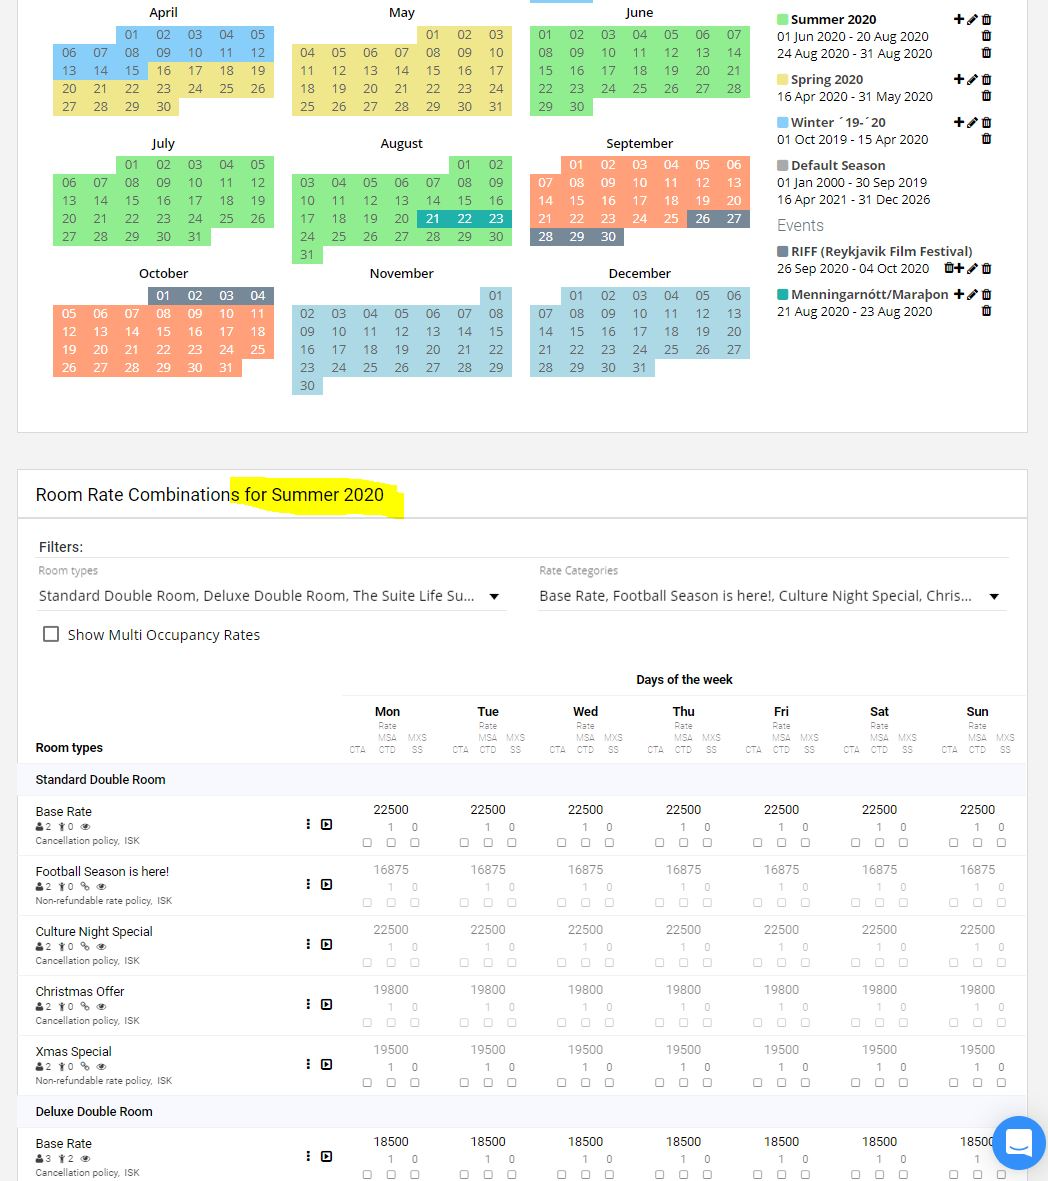Delete the Menningarnótt/Maraþon event via header trash
Image resolution: width=1048 pixels, height=1181 pixels.
point(987,294)
